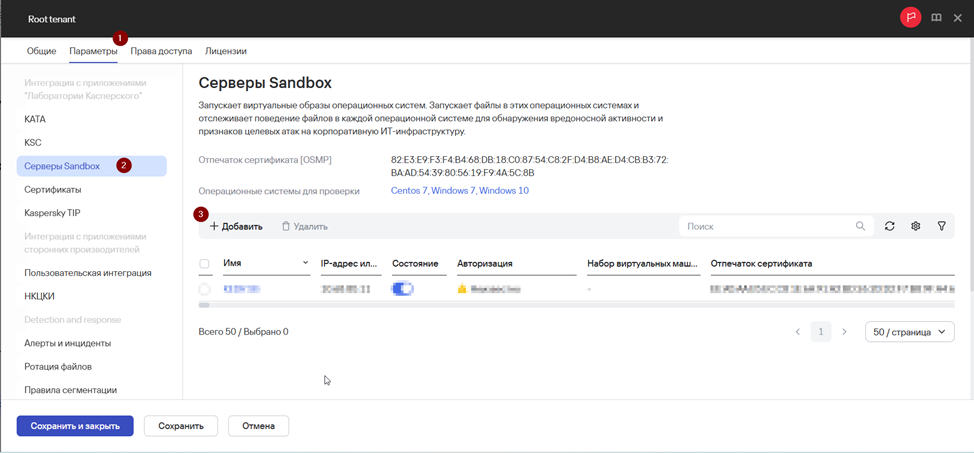Open the Права доступа tab
Screen dimensions: 974x453
(x=161, y=51)
